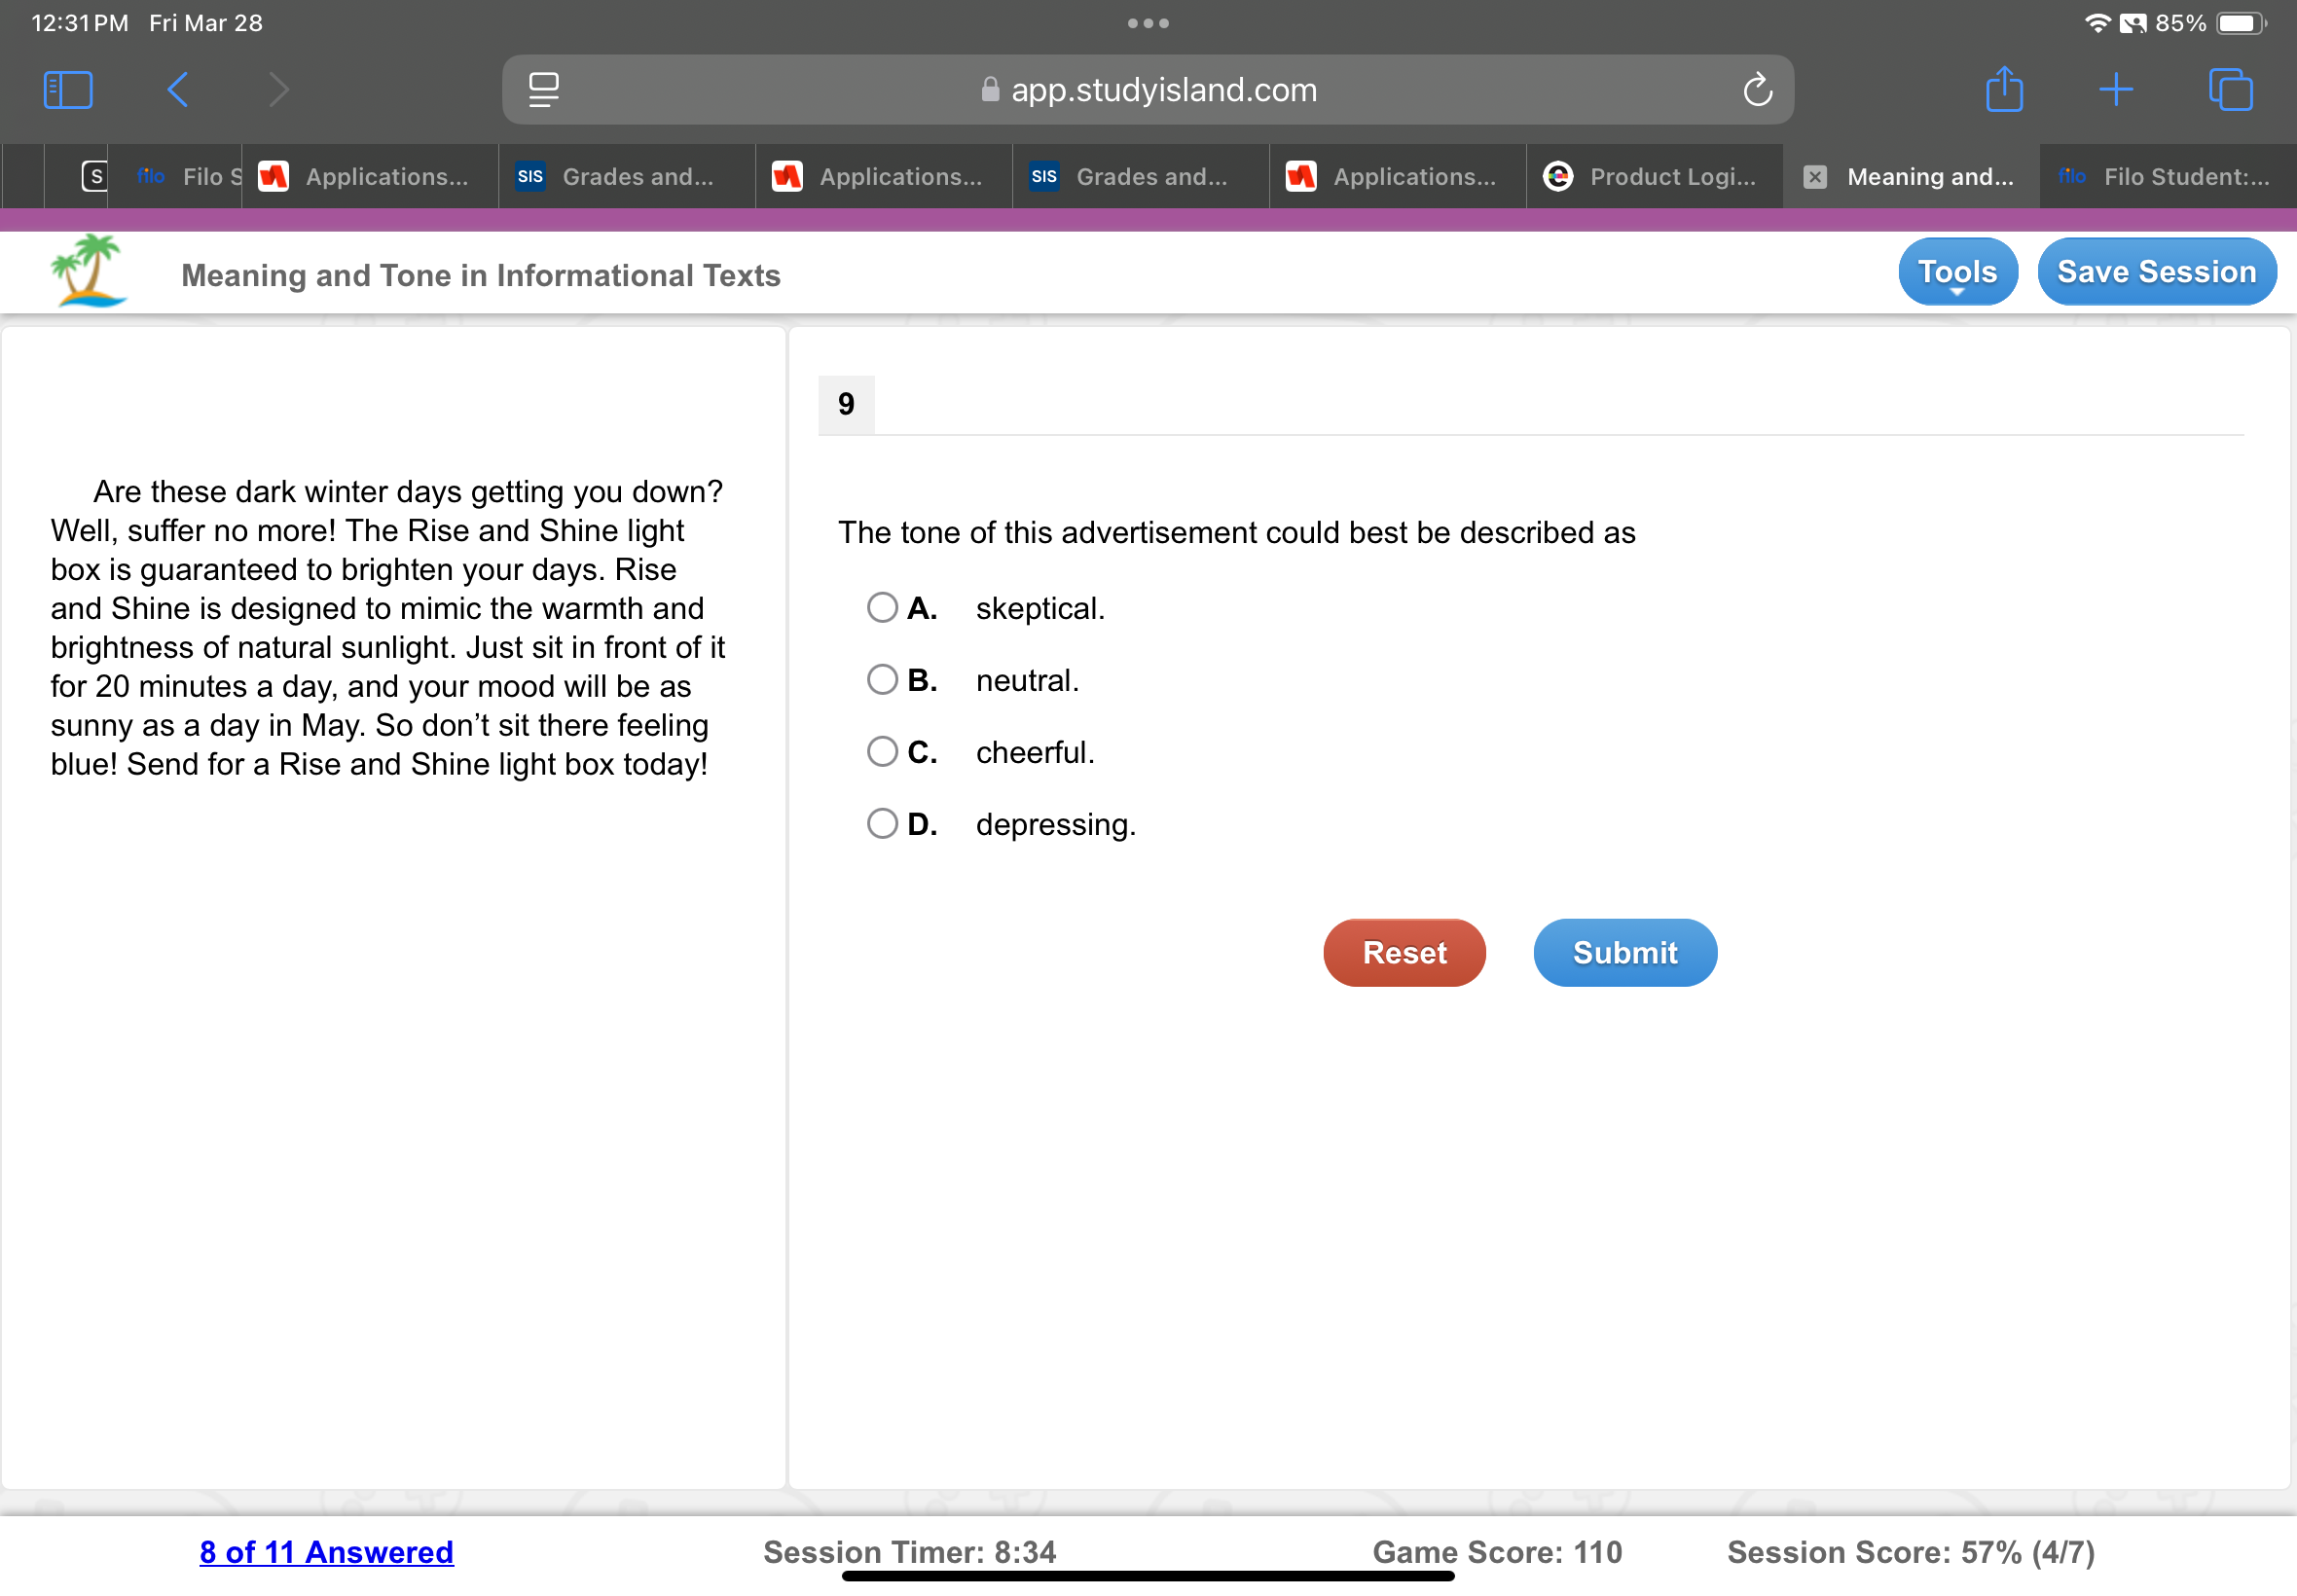This screenshot has height=1596, width=2297.
Task: Submit the answer
Action: coord(1625,952)
